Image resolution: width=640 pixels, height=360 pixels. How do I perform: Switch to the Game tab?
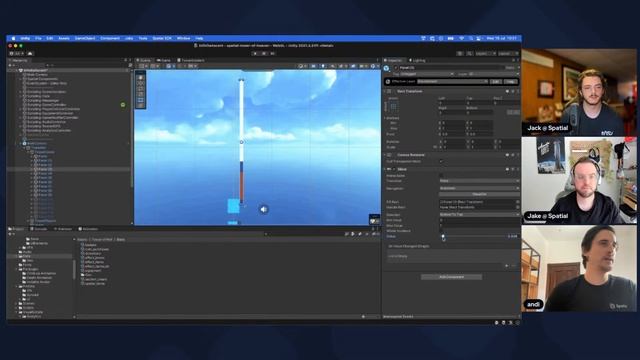click(x=164, y=60)
